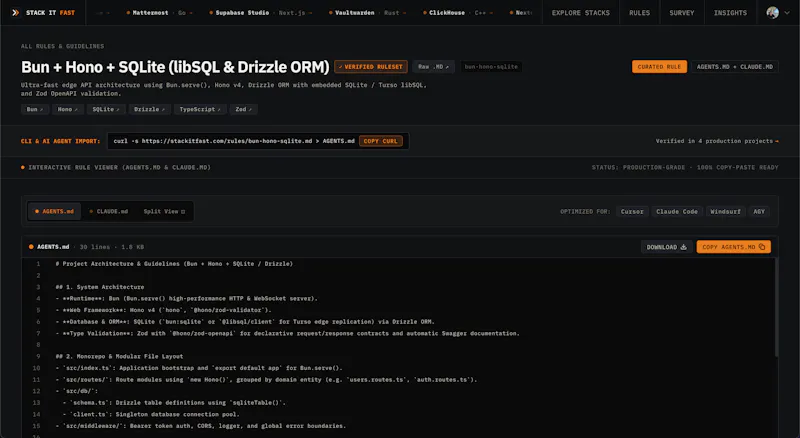Screen dimensions: 800x438
Task: Download the AGENTS.md file
Action: point(666,247)
